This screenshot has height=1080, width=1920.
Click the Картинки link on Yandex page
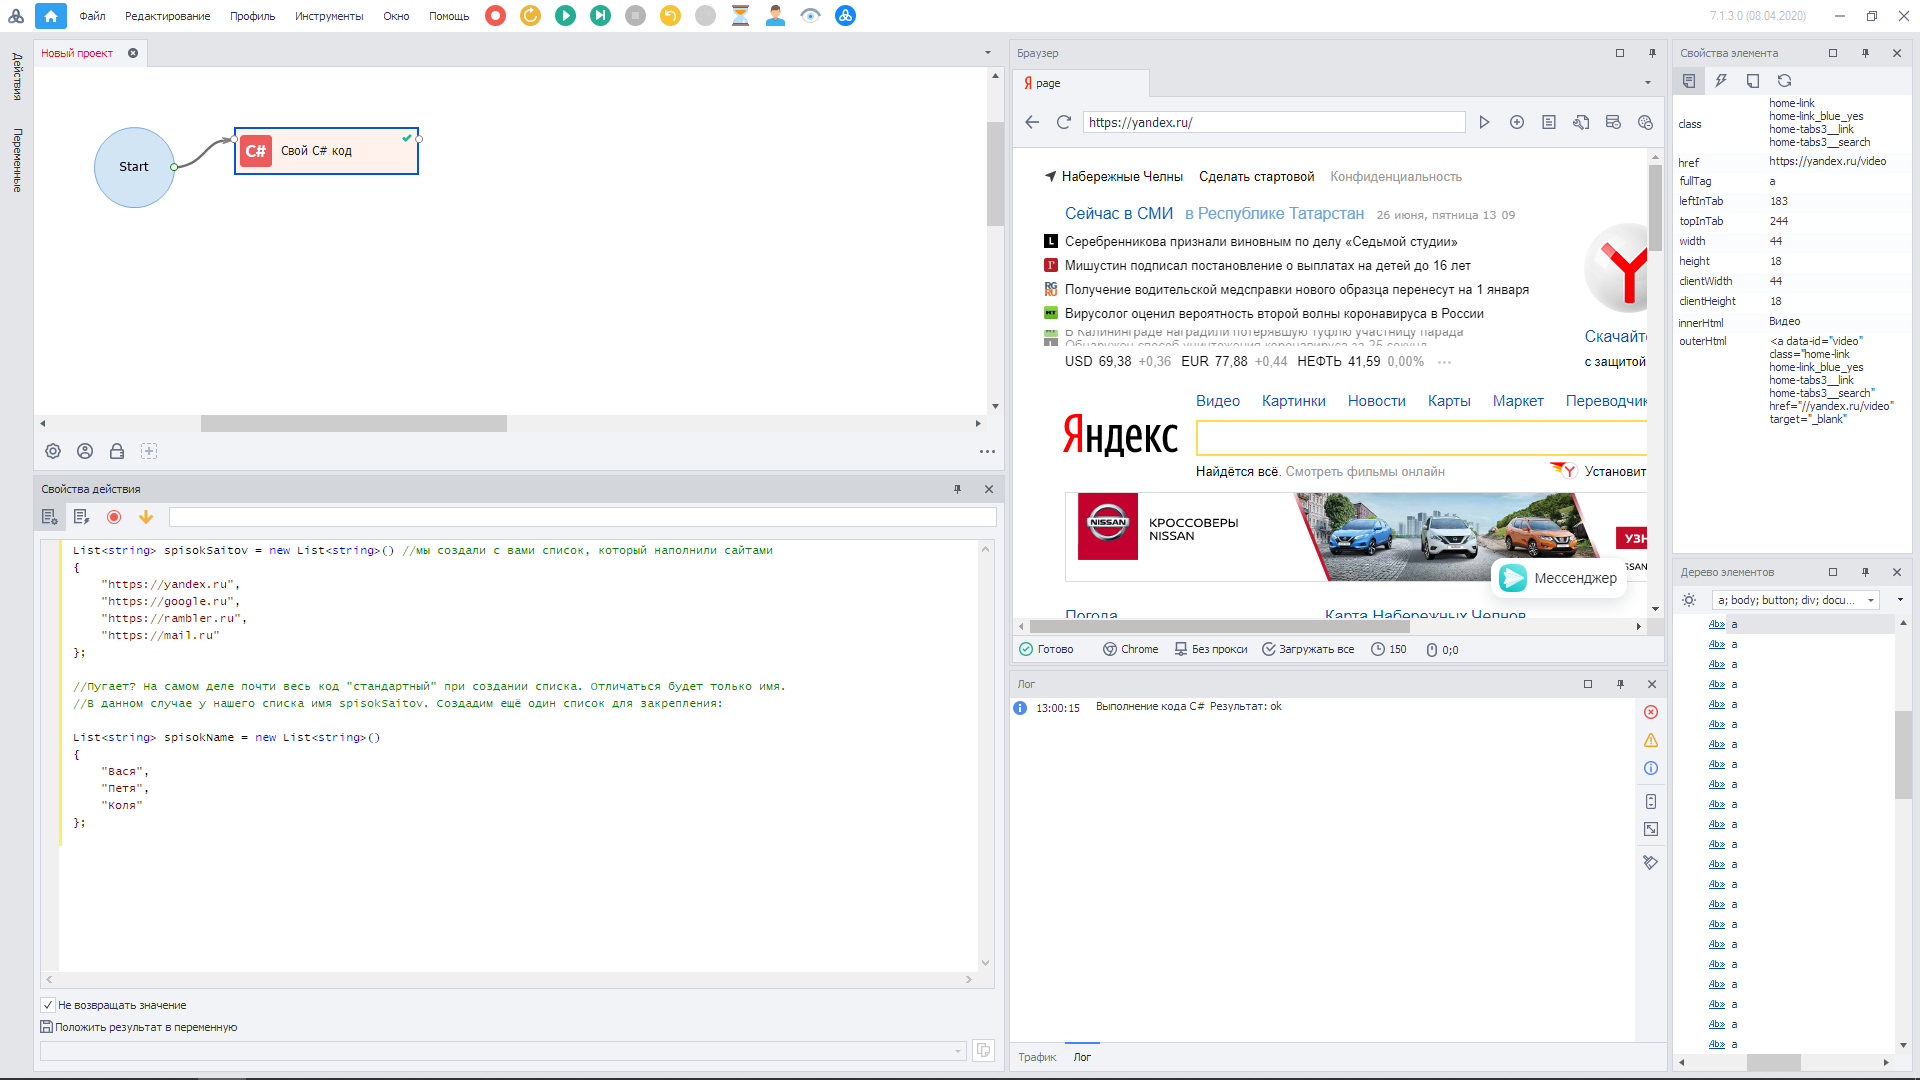click(x=1293, y=401)
